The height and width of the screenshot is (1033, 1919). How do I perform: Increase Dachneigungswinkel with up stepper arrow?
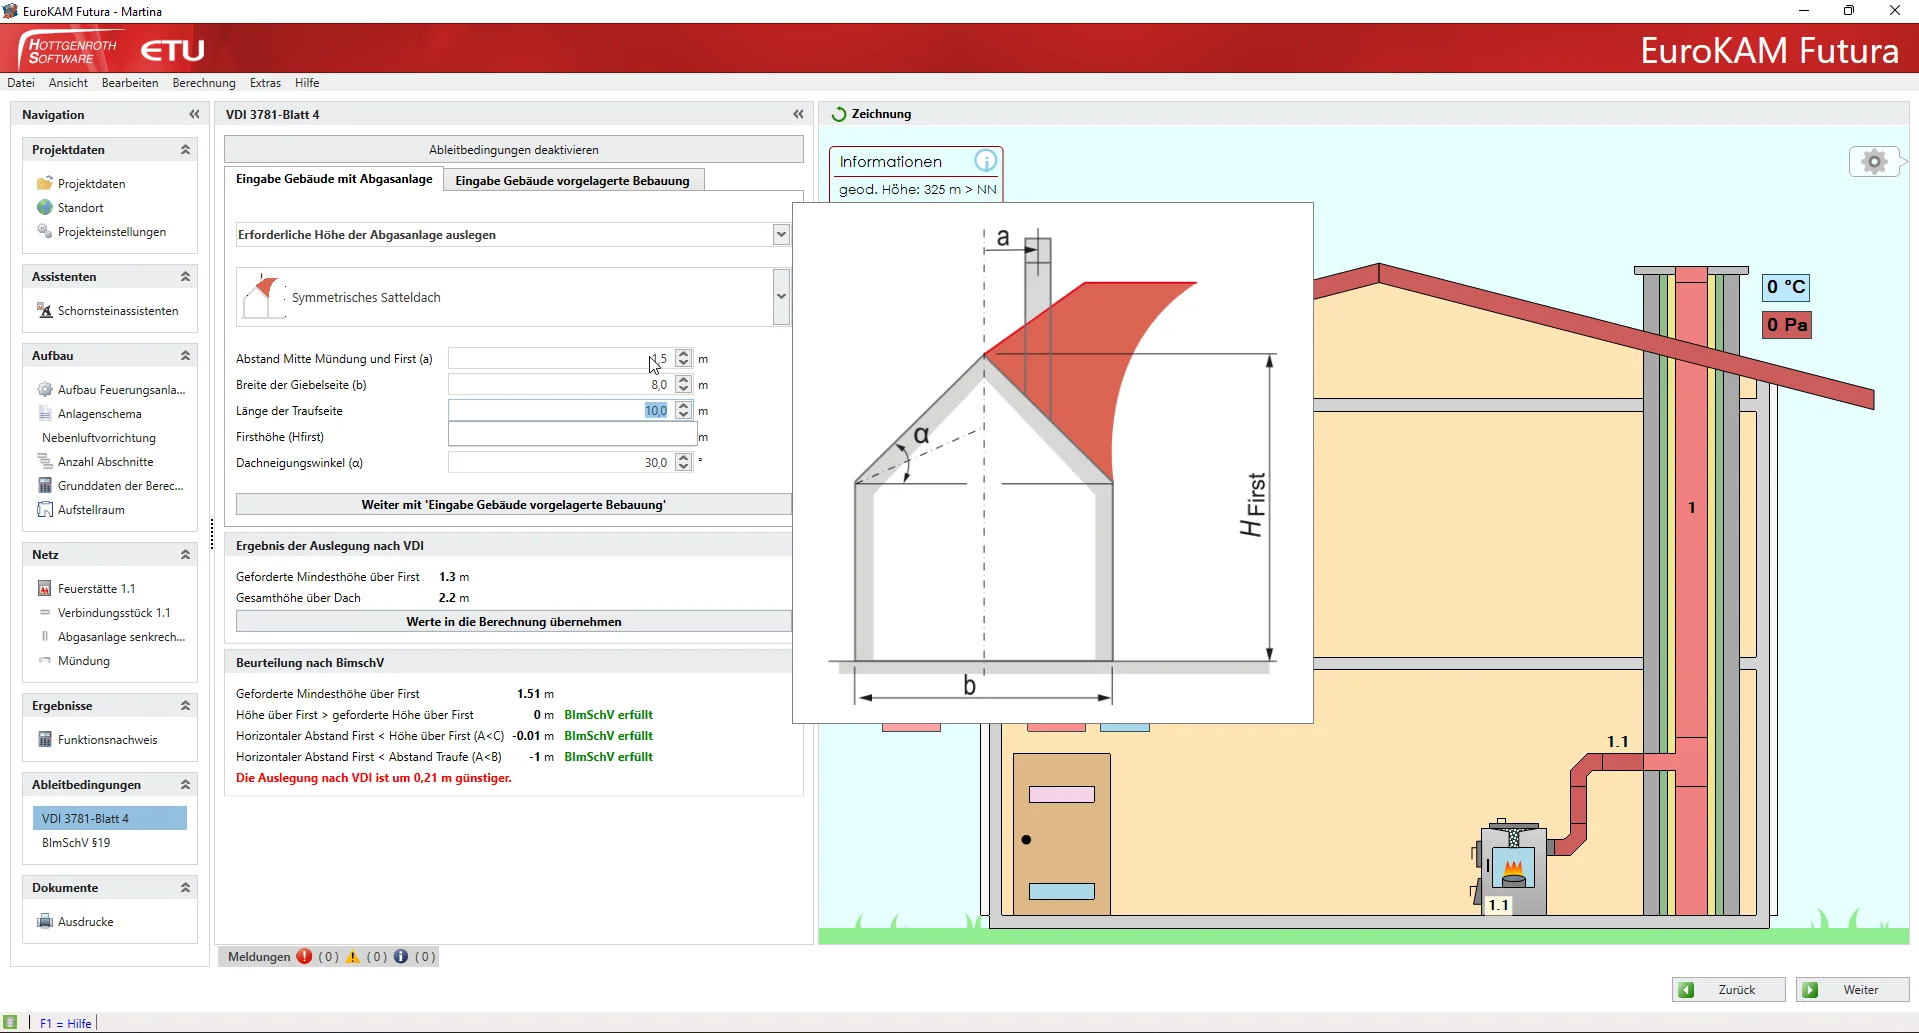(x=683, y=458)
